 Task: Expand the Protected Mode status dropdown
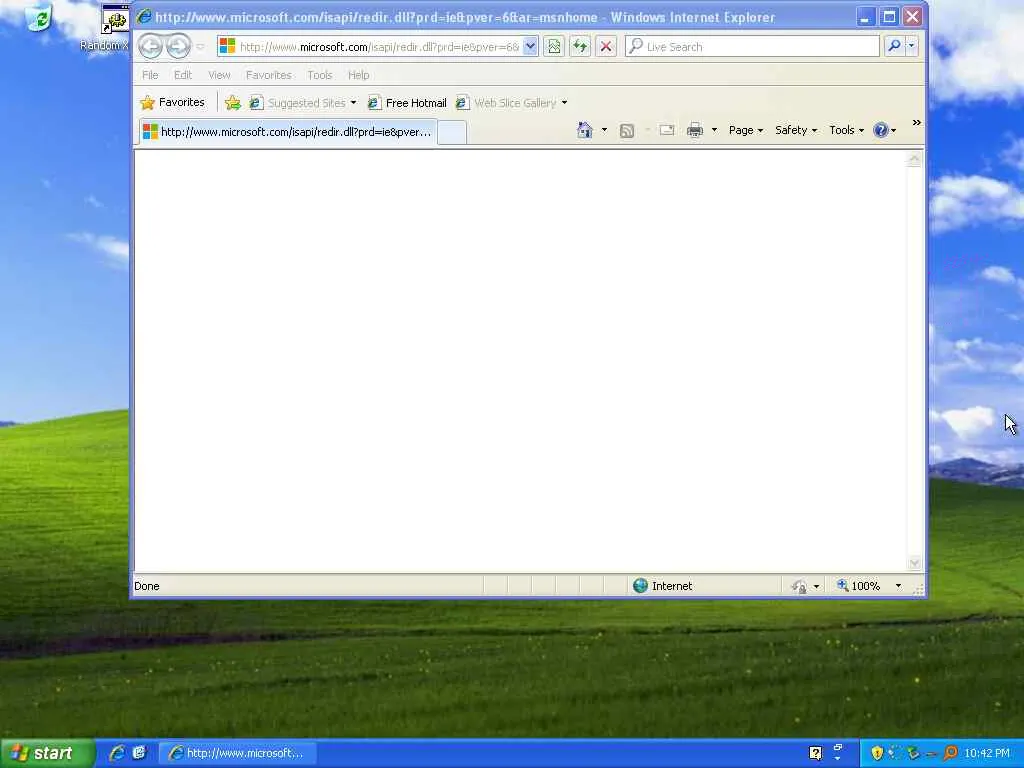[816, 586]
